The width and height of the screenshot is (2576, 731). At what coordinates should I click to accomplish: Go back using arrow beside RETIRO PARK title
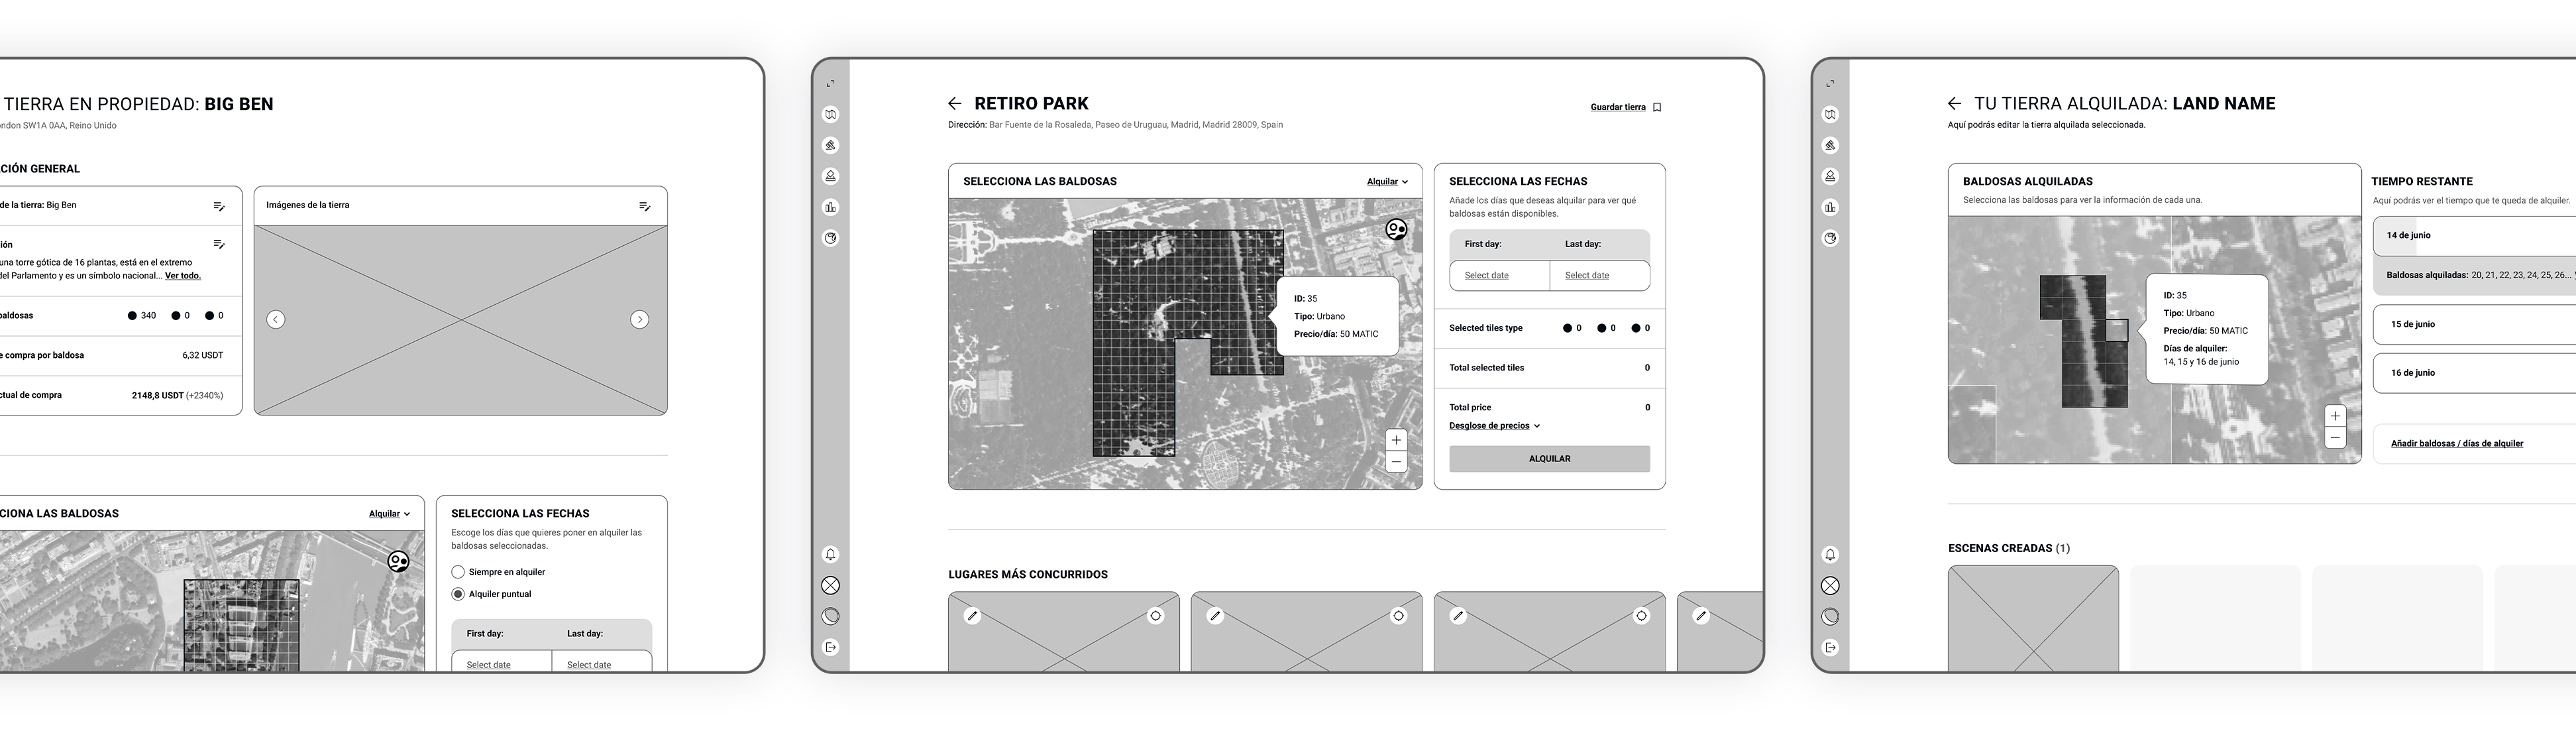coord(954,103)
